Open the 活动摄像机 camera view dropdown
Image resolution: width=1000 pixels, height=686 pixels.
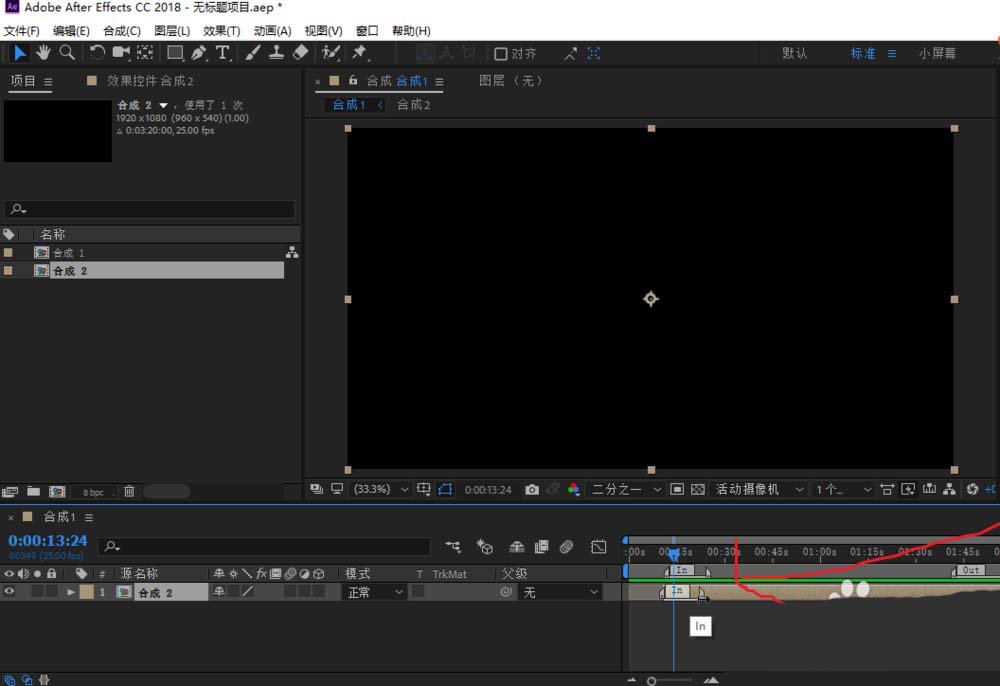click(x=759, y=489)
